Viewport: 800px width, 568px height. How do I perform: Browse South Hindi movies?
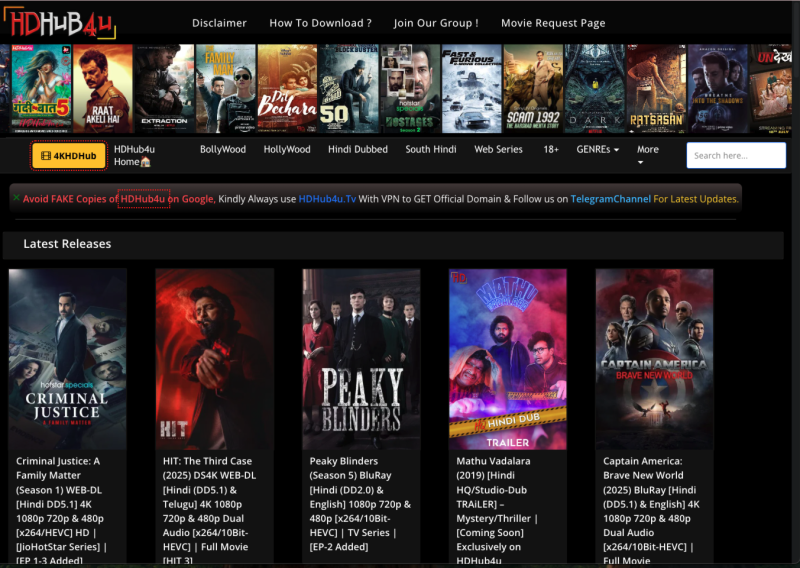pos(431,150)
